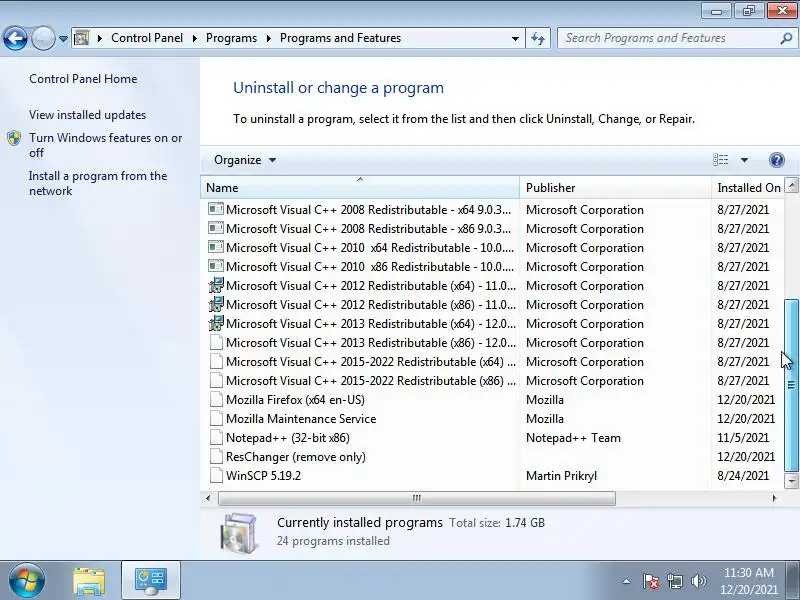Viewport: 800px width, 600px height.
Task: Open Action Center flag tray icon
Action: [x=651, y=581]
